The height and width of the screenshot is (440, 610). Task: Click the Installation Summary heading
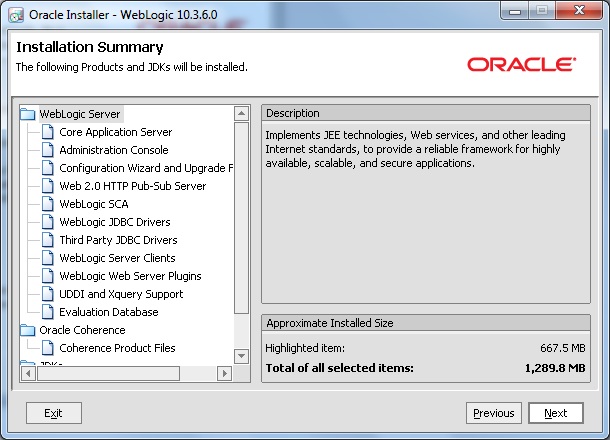coord(90,47)
